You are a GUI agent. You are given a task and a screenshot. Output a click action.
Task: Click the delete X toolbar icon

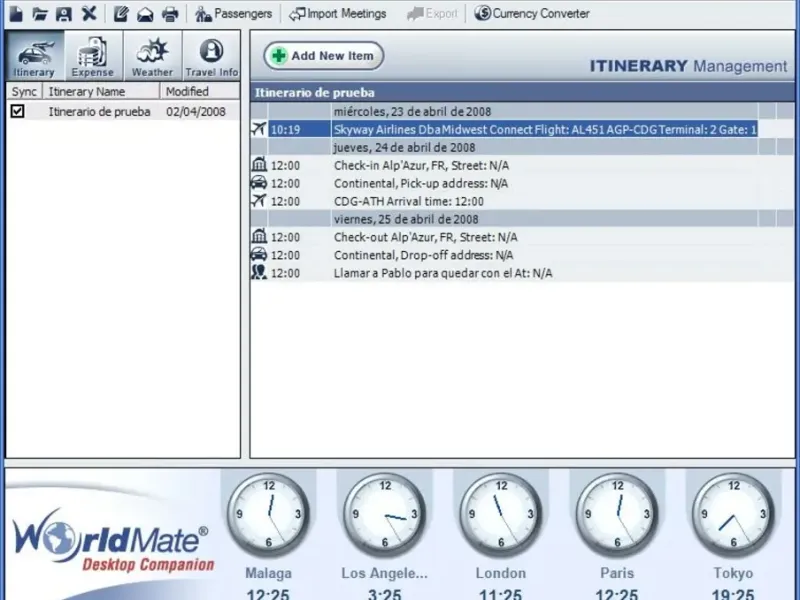point(89,14)
